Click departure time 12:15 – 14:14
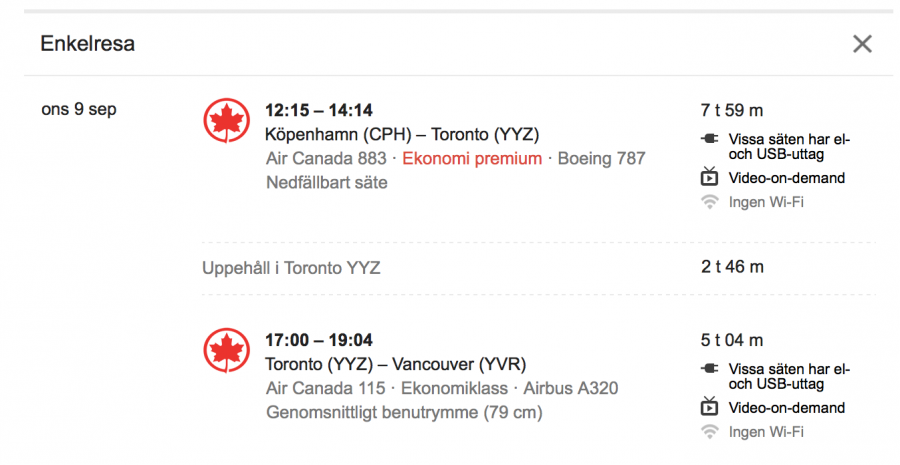 click(x=319, y=110)
